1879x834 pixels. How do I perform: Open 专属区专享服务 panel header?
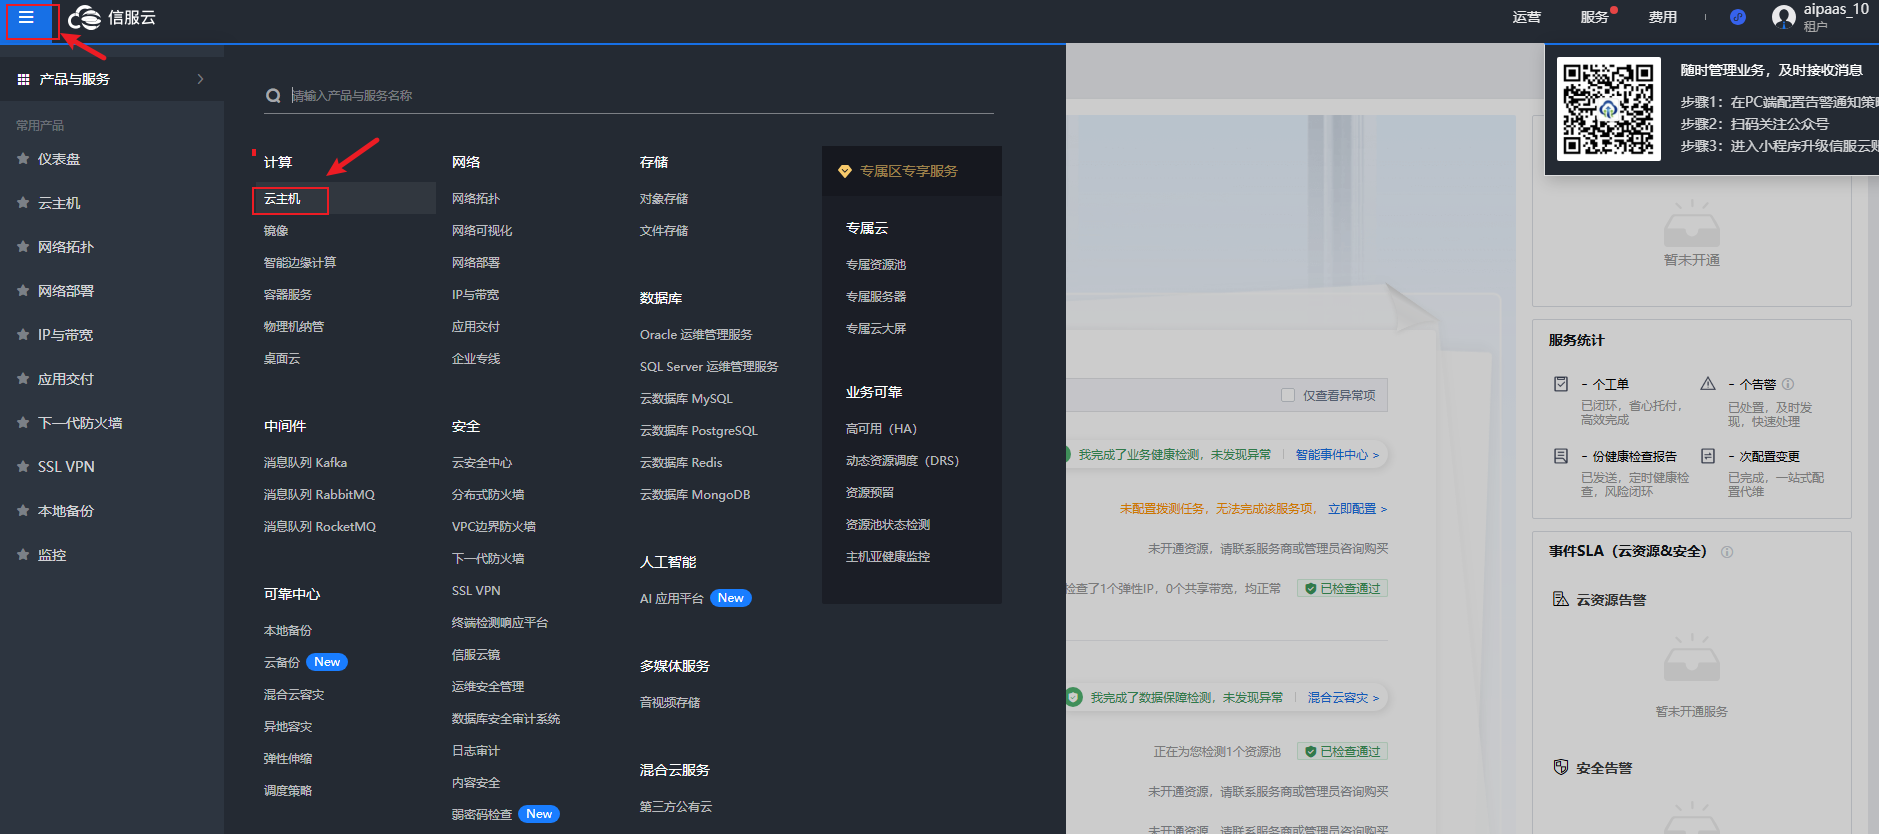908,171
